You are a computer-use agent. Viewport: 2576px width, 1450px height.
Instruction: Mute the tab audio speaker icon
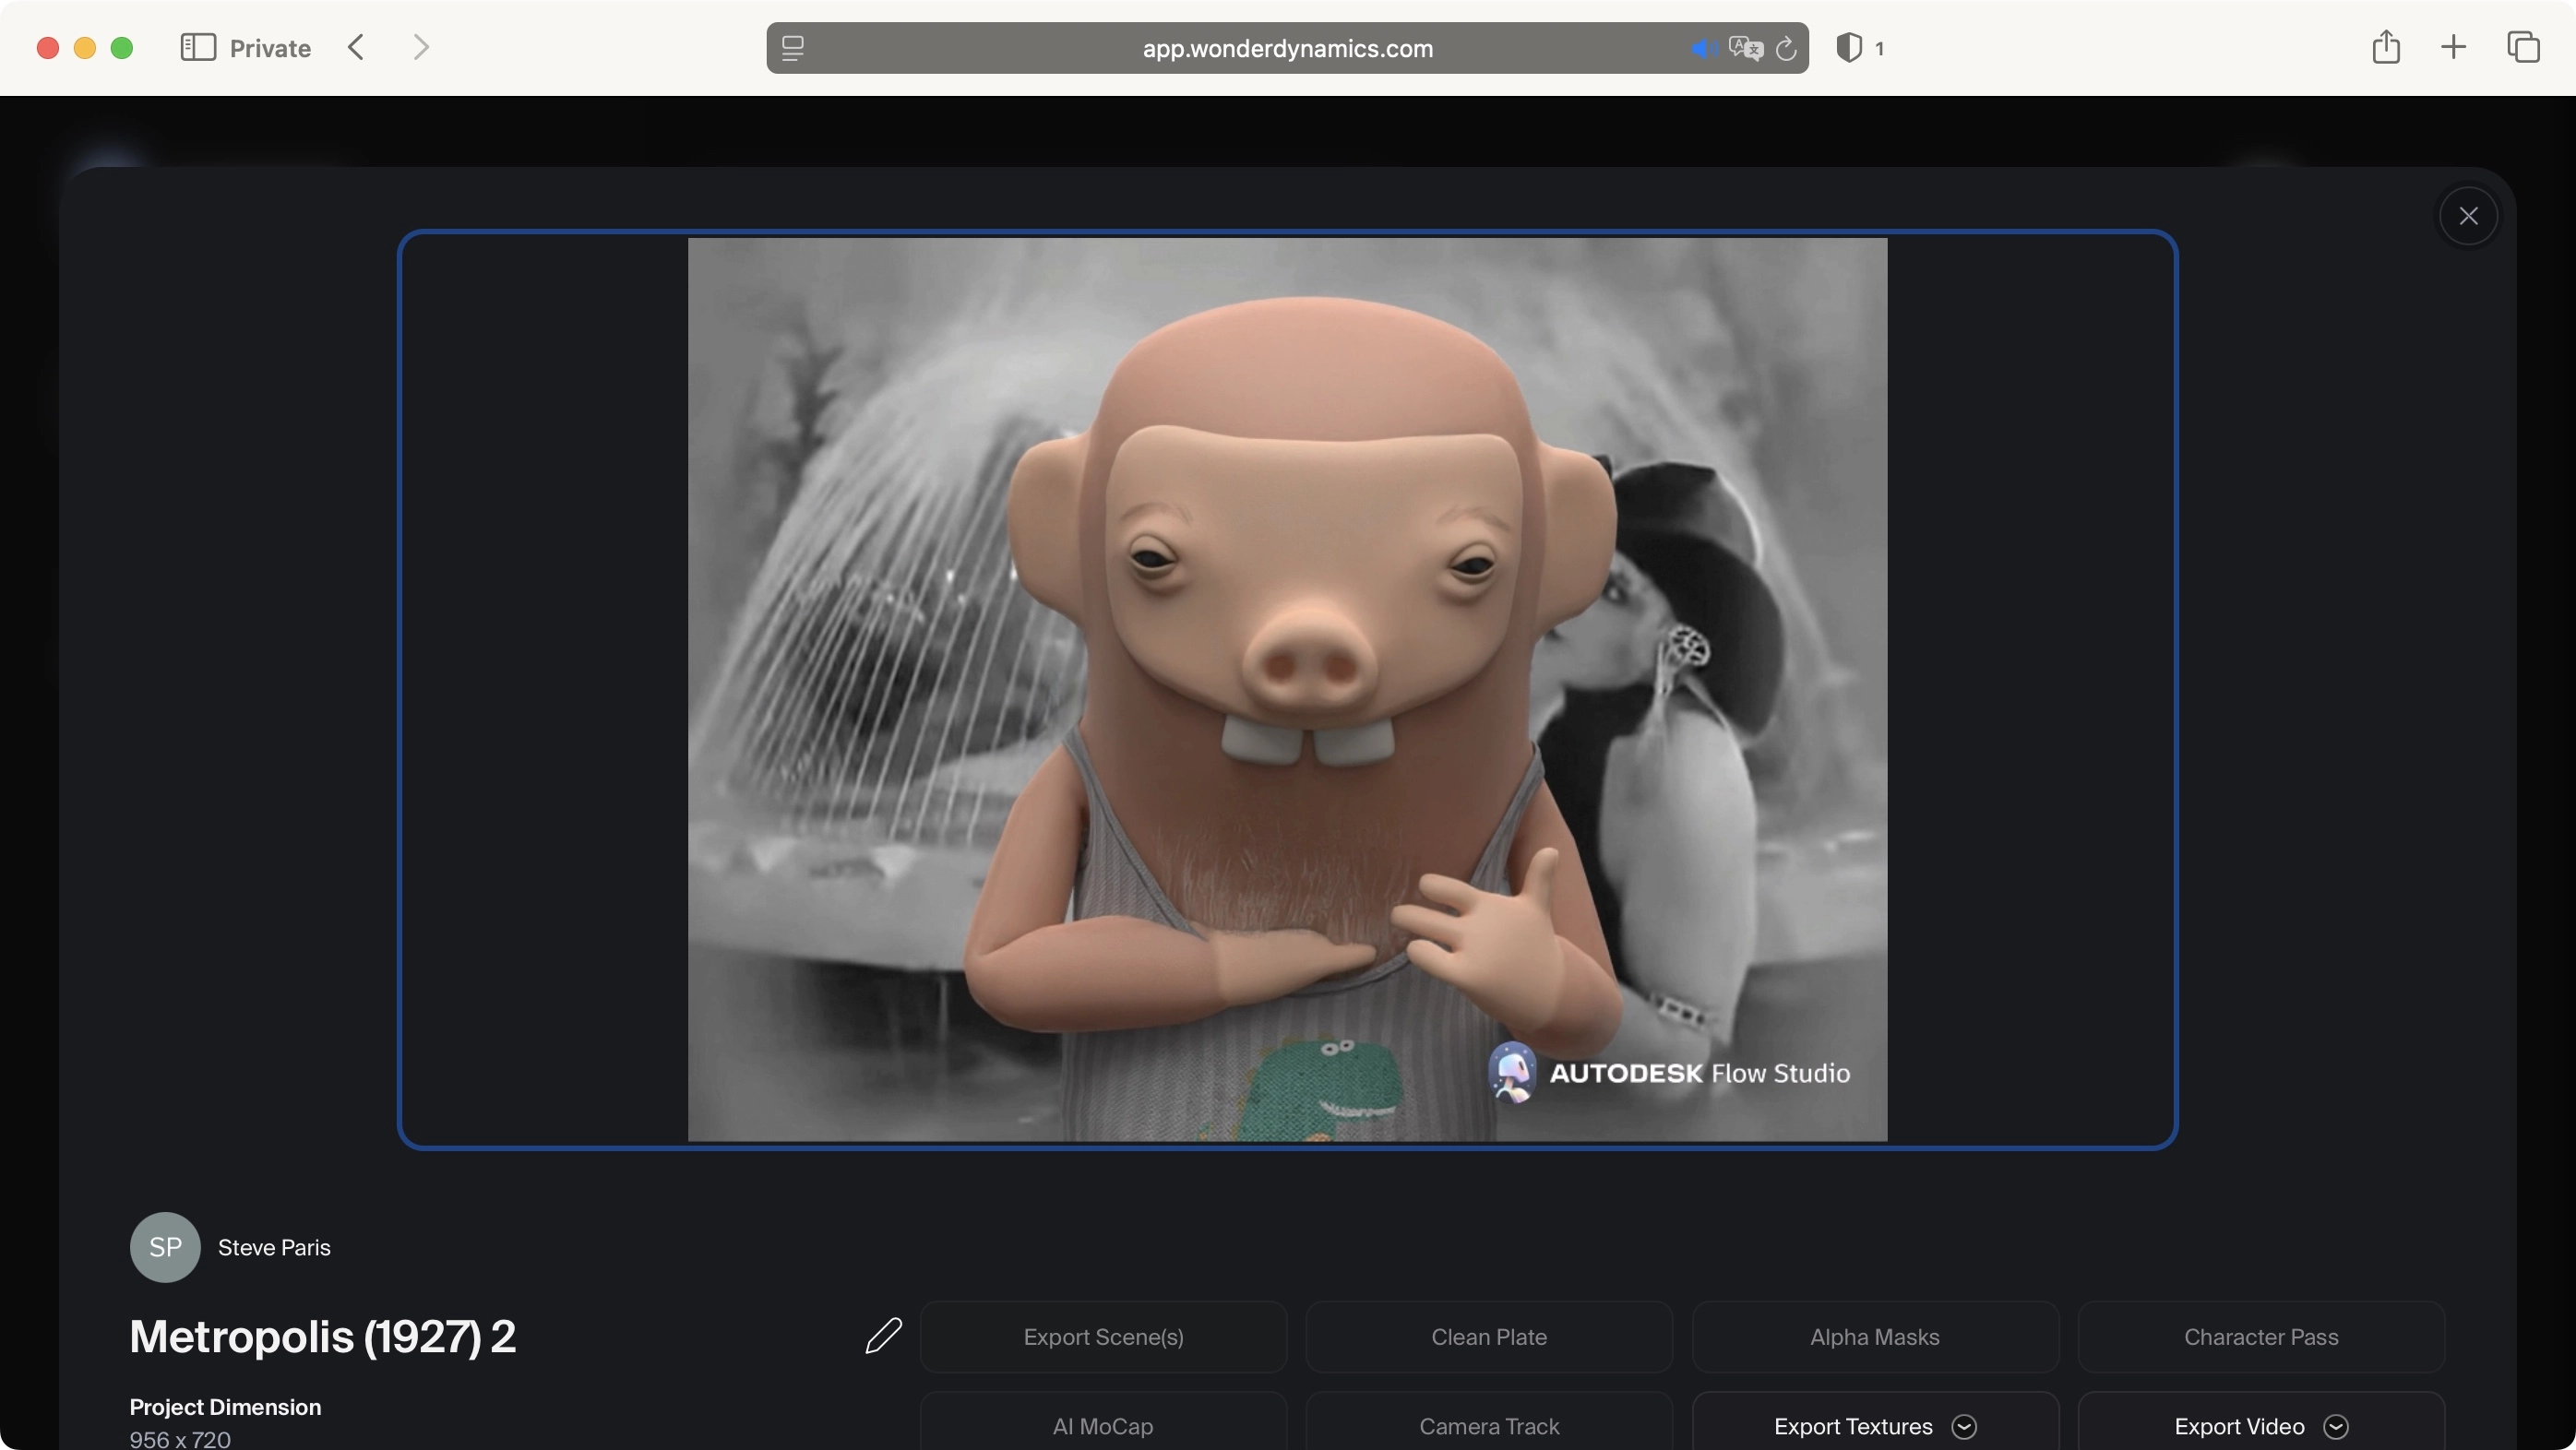1703,48
